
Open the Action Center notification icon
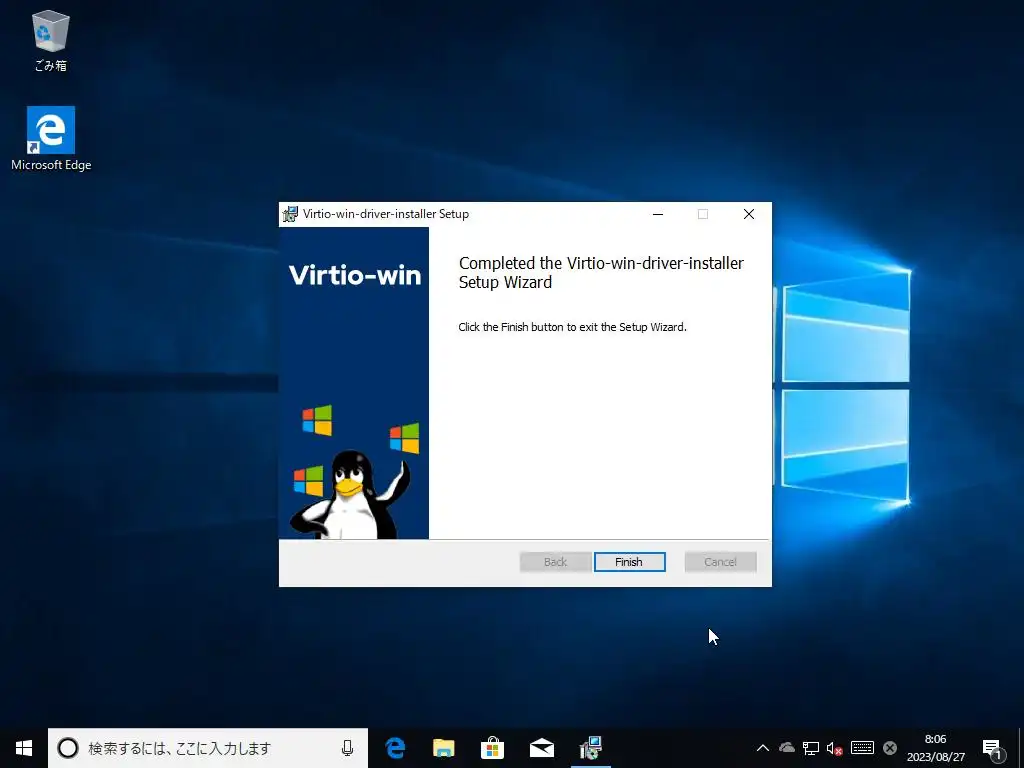(993, 748)
